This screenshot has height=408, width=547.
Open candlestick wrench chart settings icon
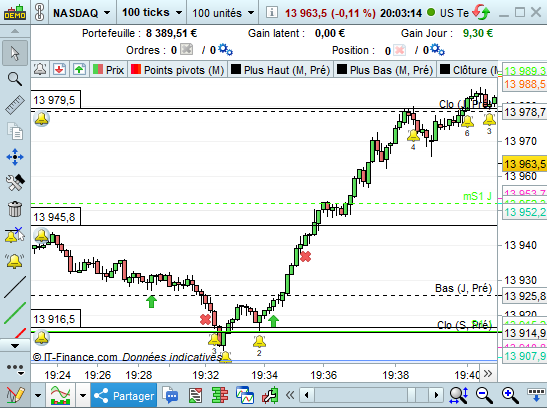point(270,395)
